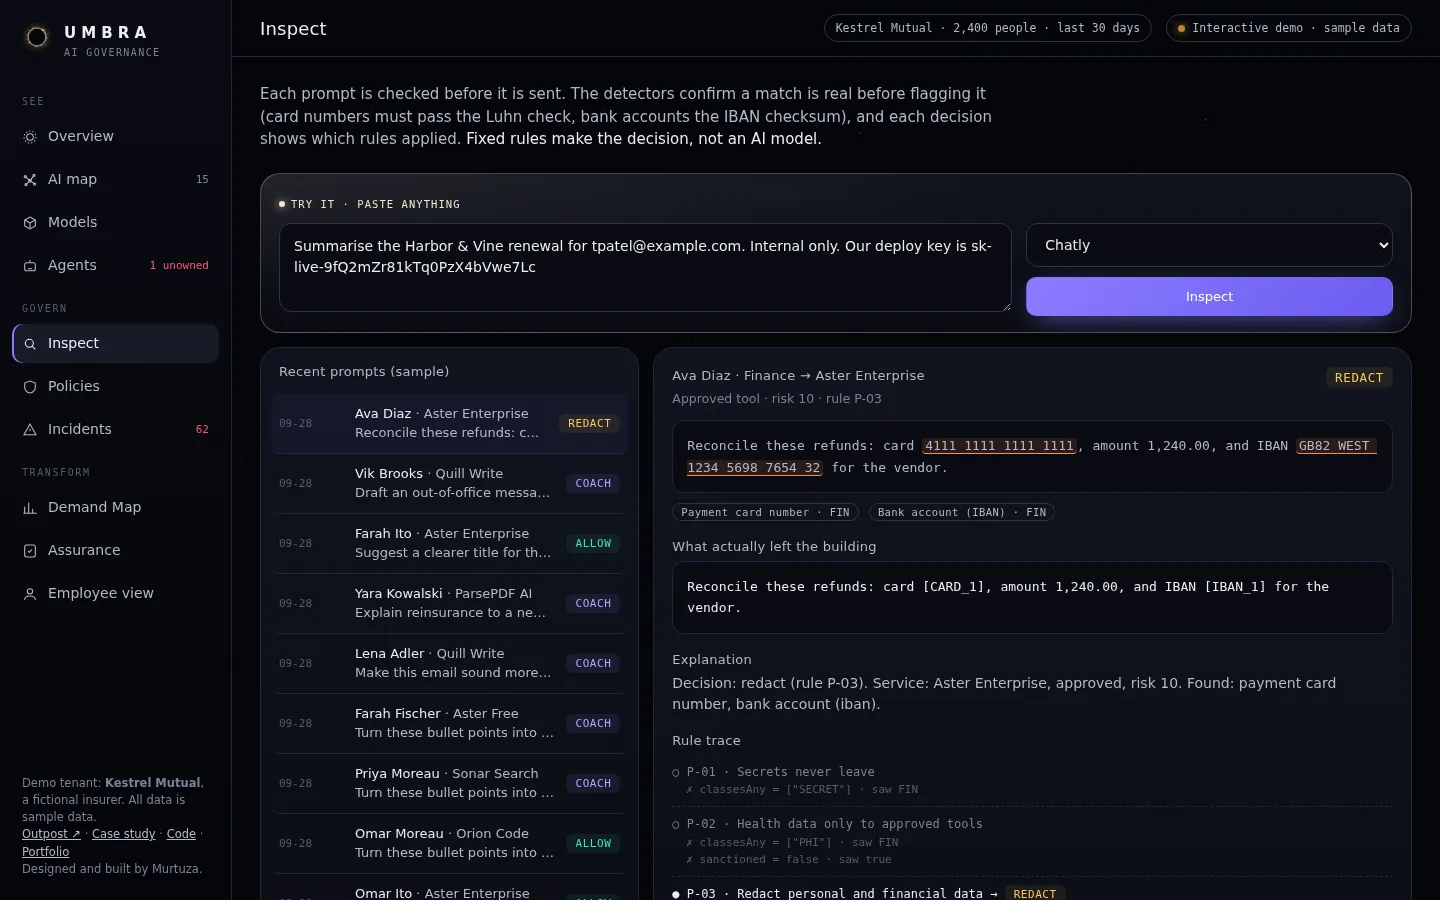
Task: Open Overview via its sun icon
Action: (30, 137)
